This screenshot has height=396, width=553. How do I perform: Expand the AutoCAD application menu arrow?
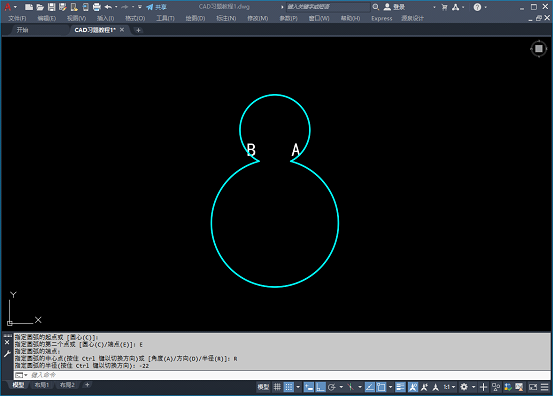pos(15,7)
